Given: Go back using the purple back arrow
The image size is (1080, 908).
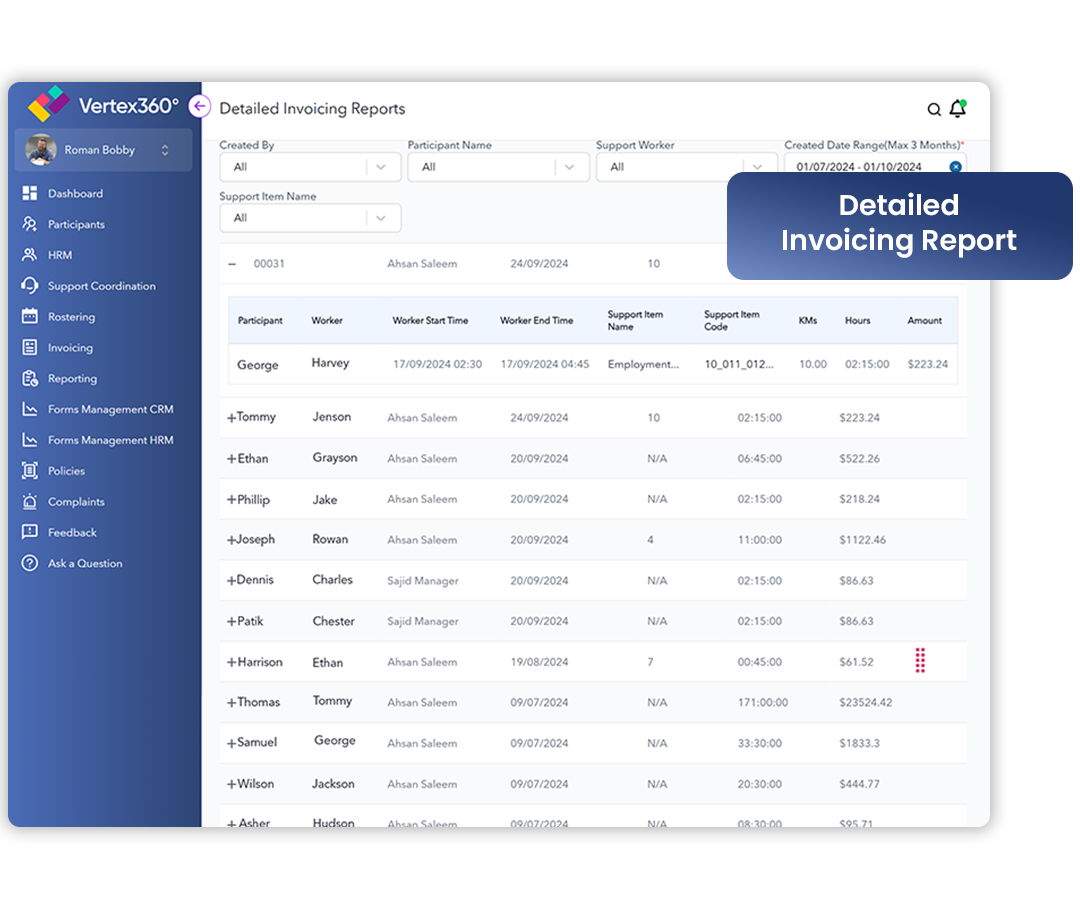Looking at the screenshot, I should pyautogui.click(x=199, y=106).
